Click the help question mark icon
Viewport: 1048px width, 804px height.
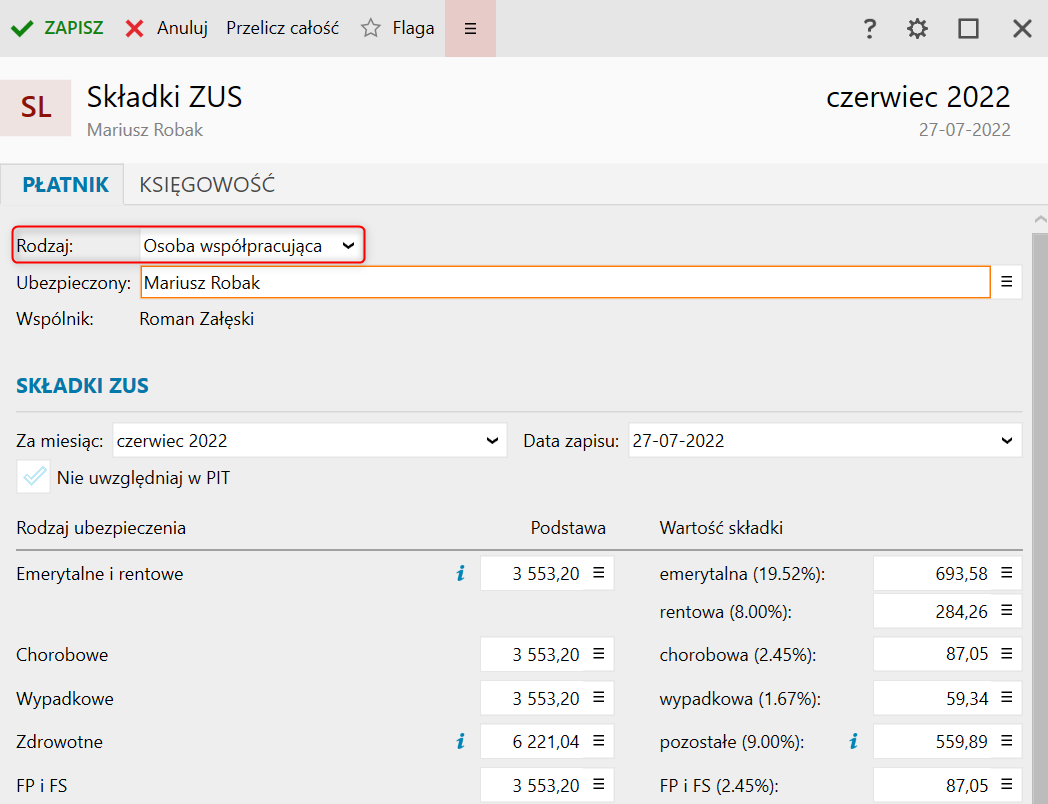pos(869,29)
